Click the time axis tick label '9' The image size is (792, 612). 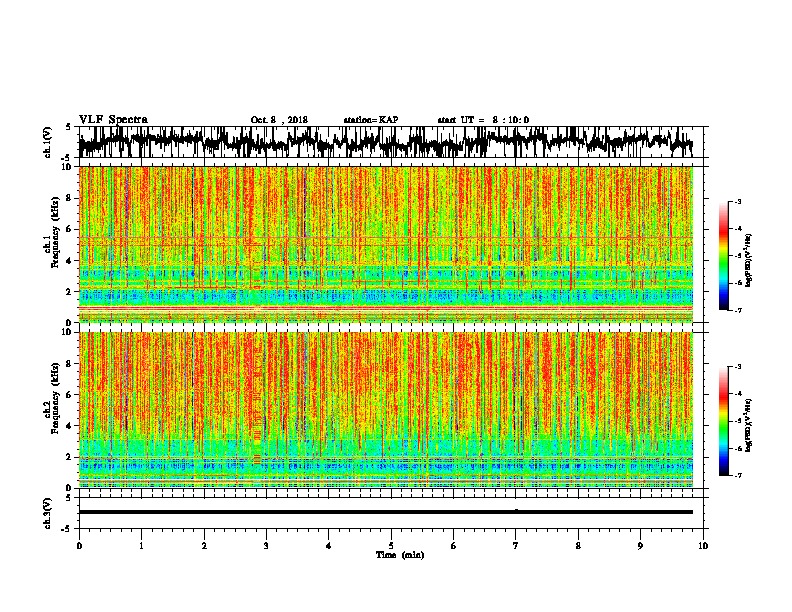click(640, 546)
